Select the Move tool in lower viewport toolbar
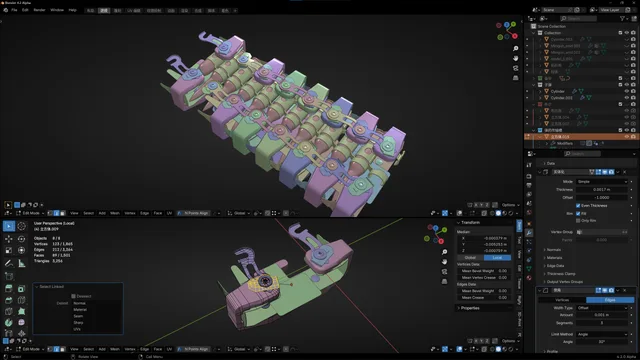The height and width of the screenshot is (360, 640). (9, 239)
